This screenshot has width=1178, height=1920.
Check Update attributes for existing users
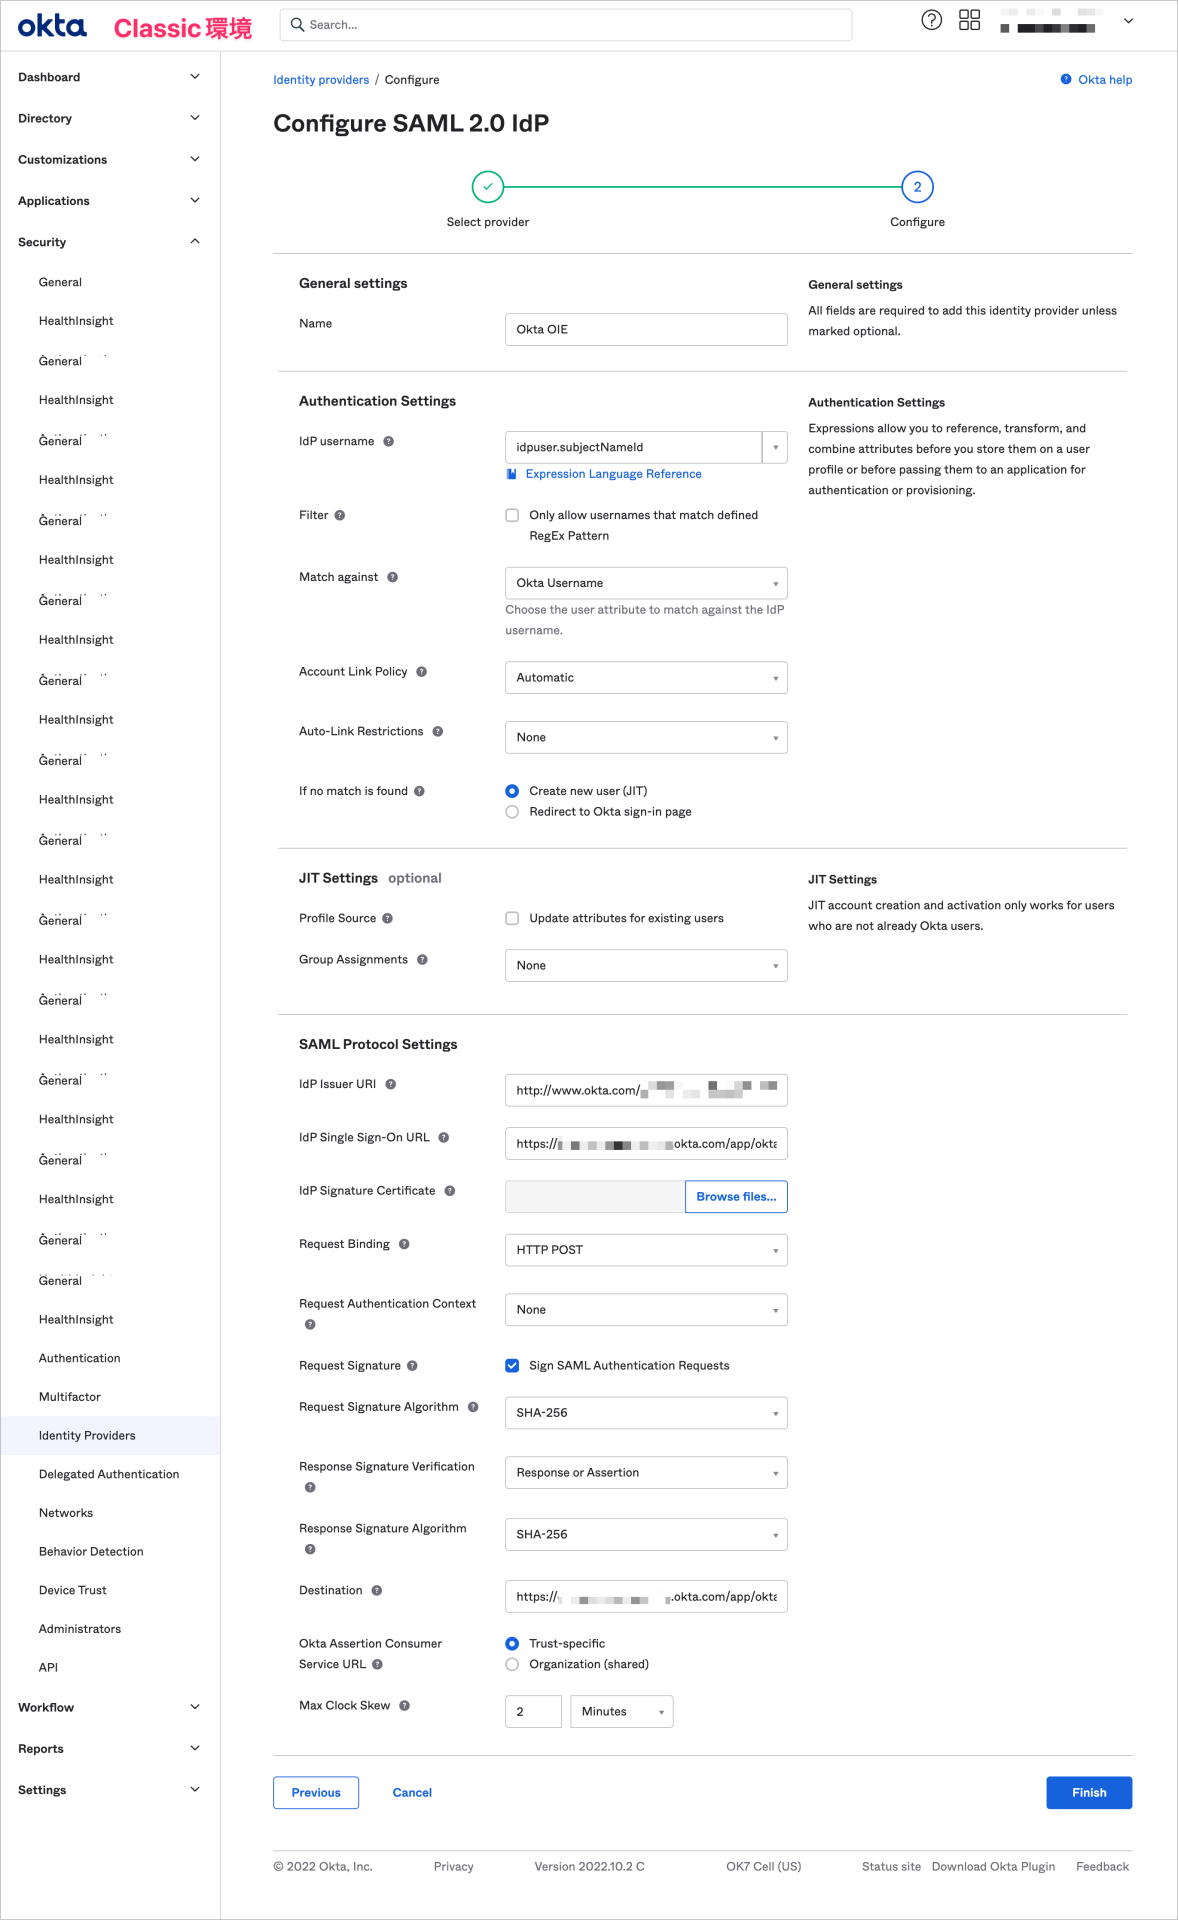[x=512, y=917]
